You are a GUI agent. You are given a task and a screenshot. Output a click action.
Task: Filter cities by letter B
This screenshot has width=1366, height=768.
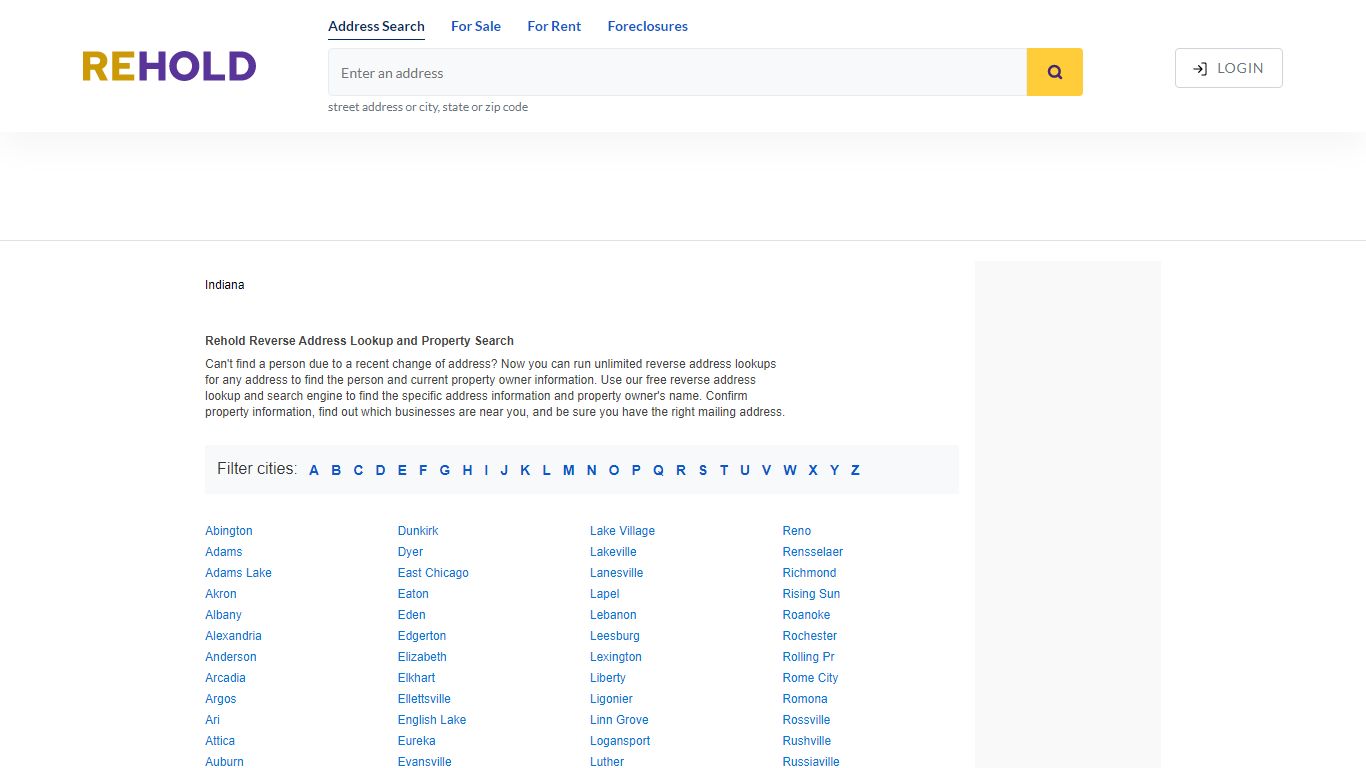tap(336, 470)
